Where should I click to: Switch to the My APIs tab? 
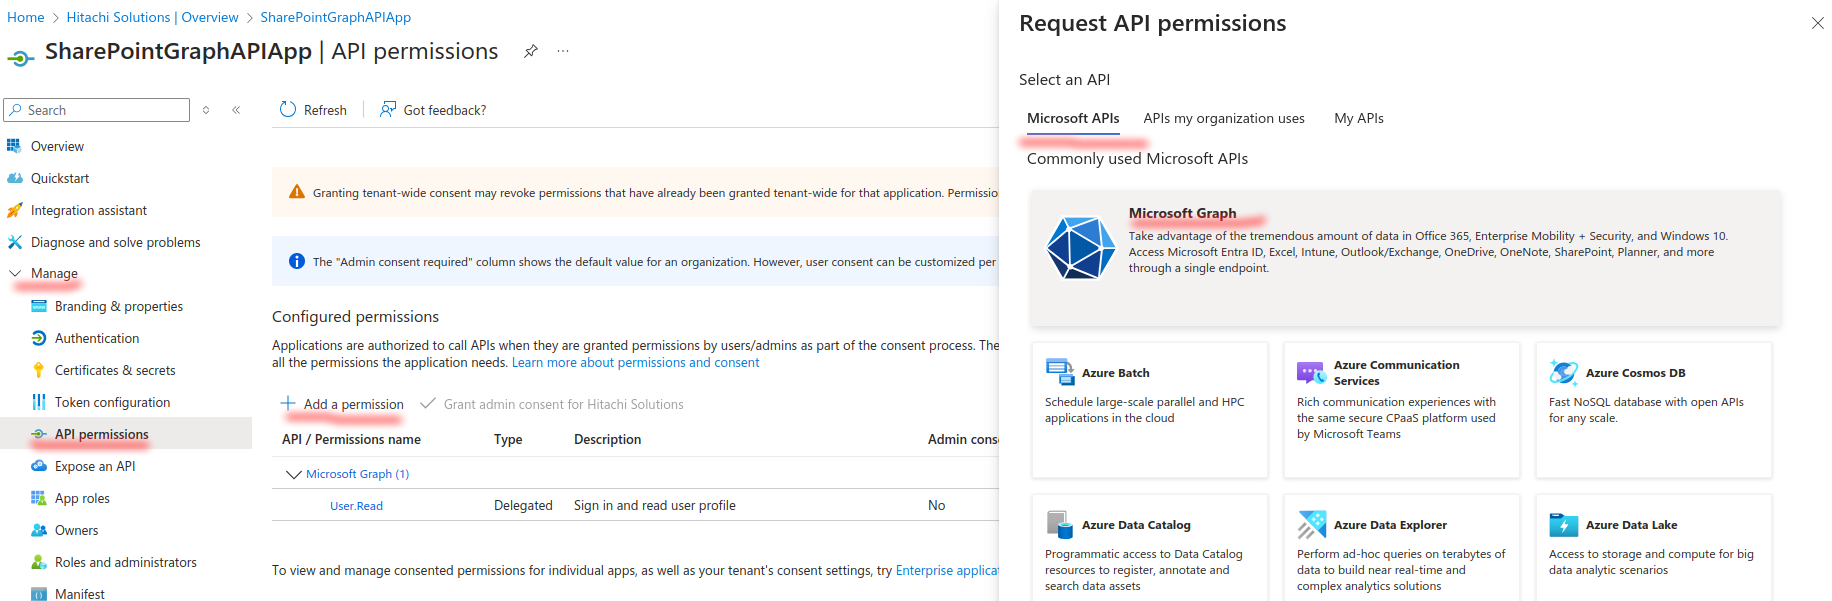1359,118
